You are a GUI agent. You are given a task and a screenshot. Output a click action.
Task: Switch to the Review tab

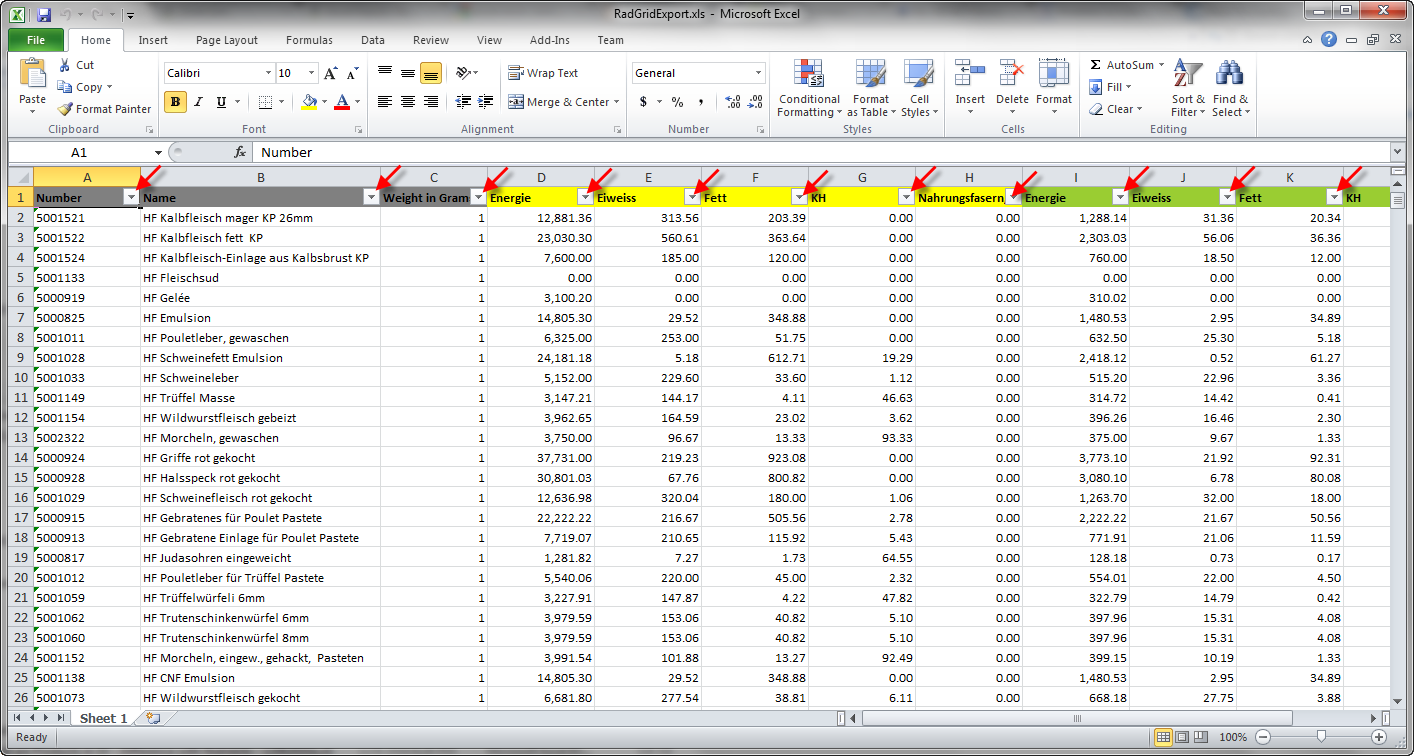pos(431,40)
